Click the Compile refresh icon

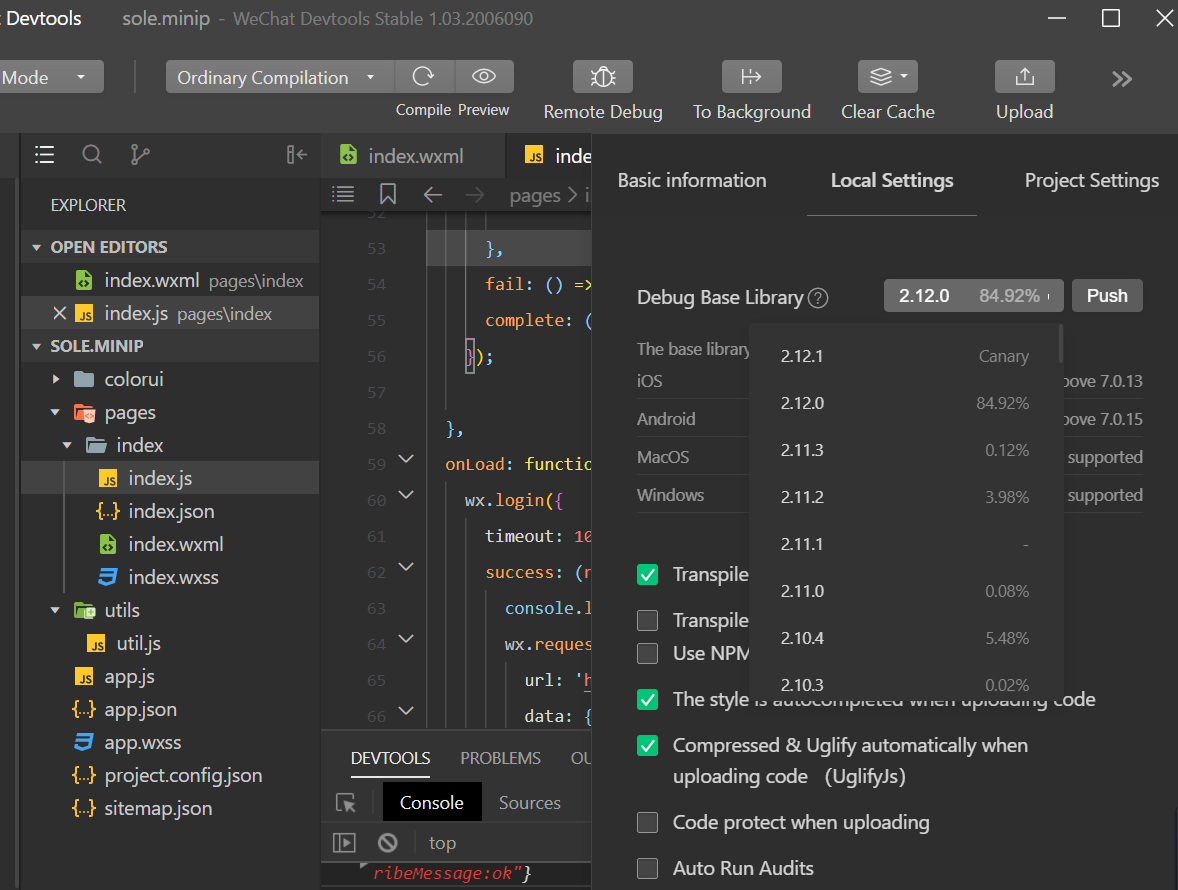[424, 77]
